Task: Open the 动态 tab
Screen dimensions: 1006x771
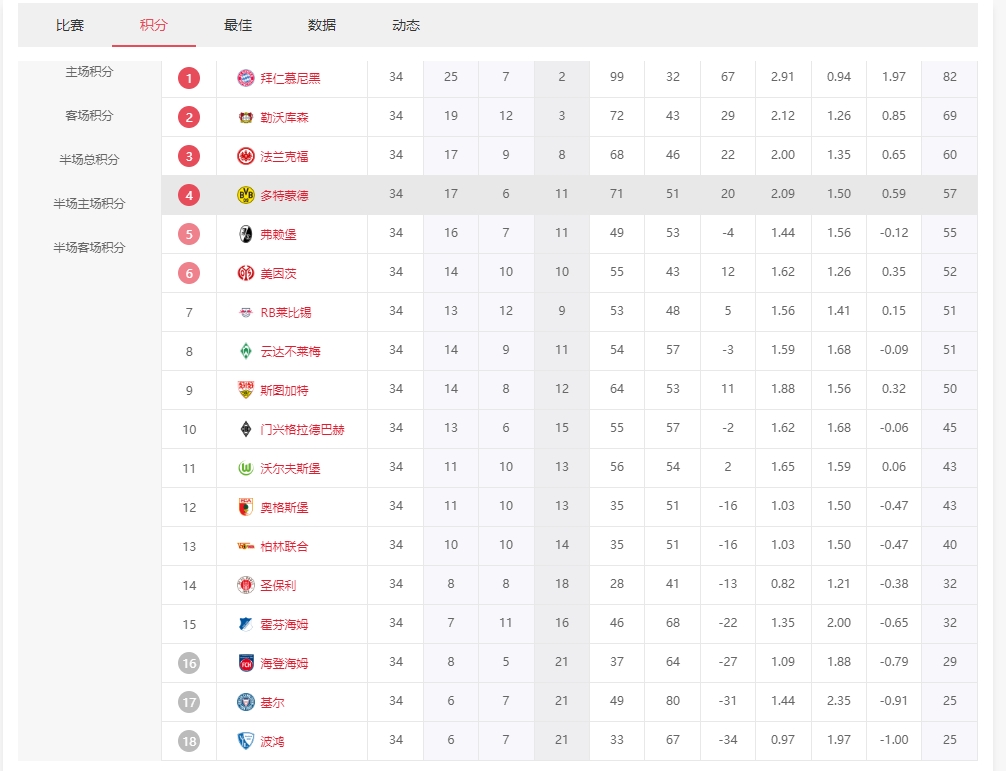Action: point(406,25)
